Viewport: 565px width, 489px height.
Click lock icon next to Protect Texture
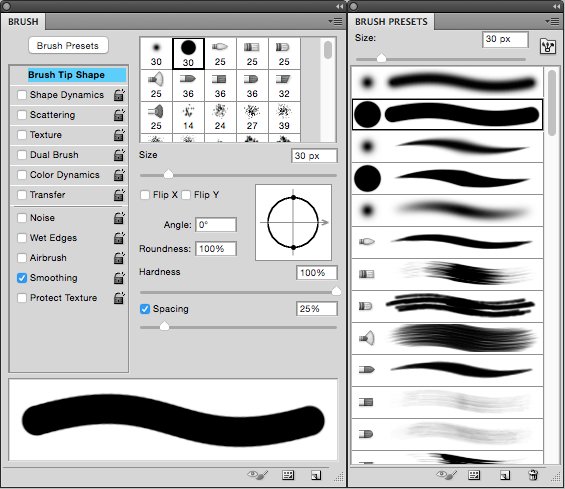[119, 298]
